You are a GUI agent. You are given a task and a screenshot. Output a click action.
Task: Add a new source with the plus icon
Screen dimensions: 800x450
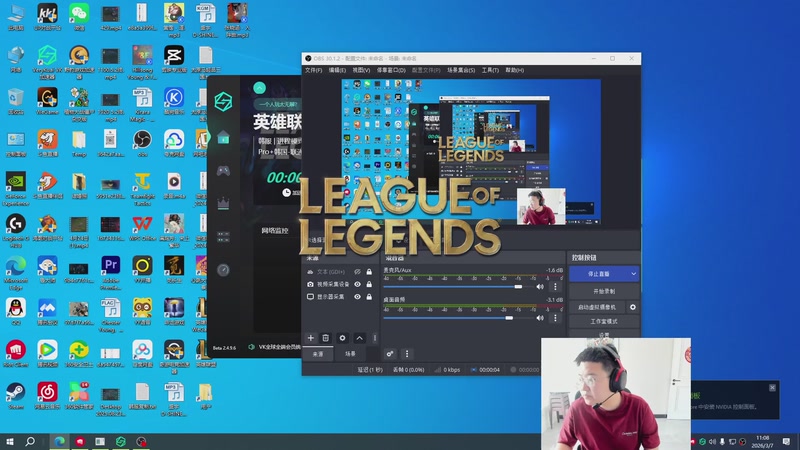(x=311, y=338)
